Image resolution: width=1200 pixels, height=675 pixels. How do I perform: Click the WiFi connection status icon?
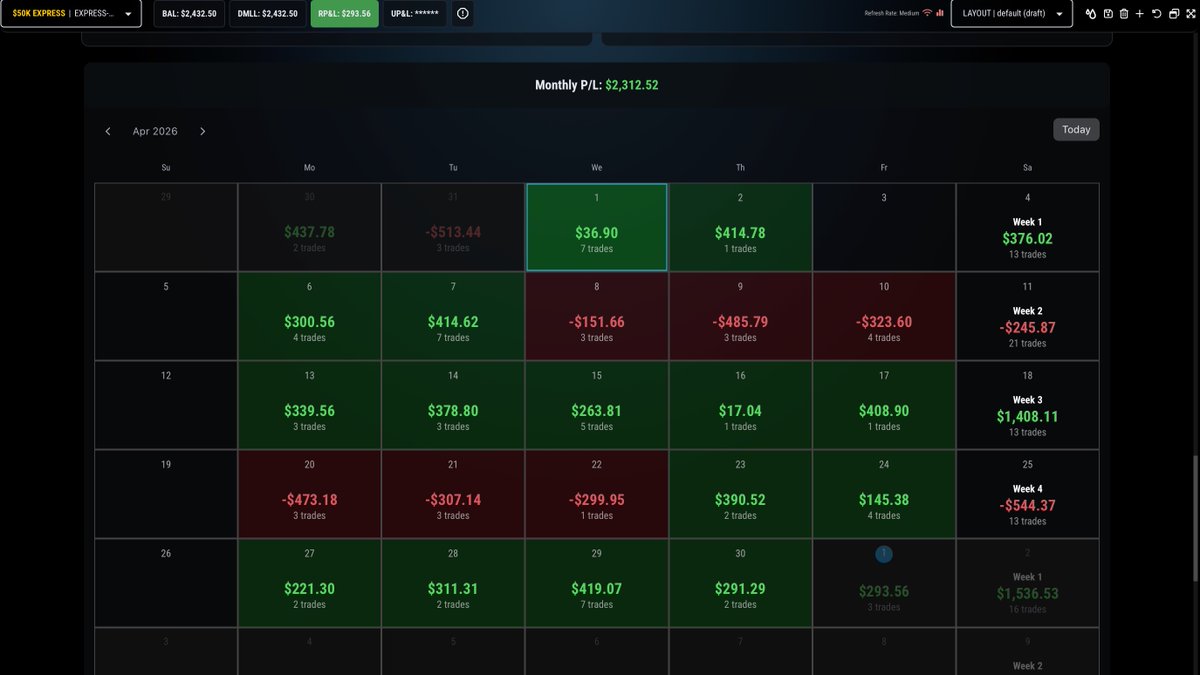[x=927, y=13]
